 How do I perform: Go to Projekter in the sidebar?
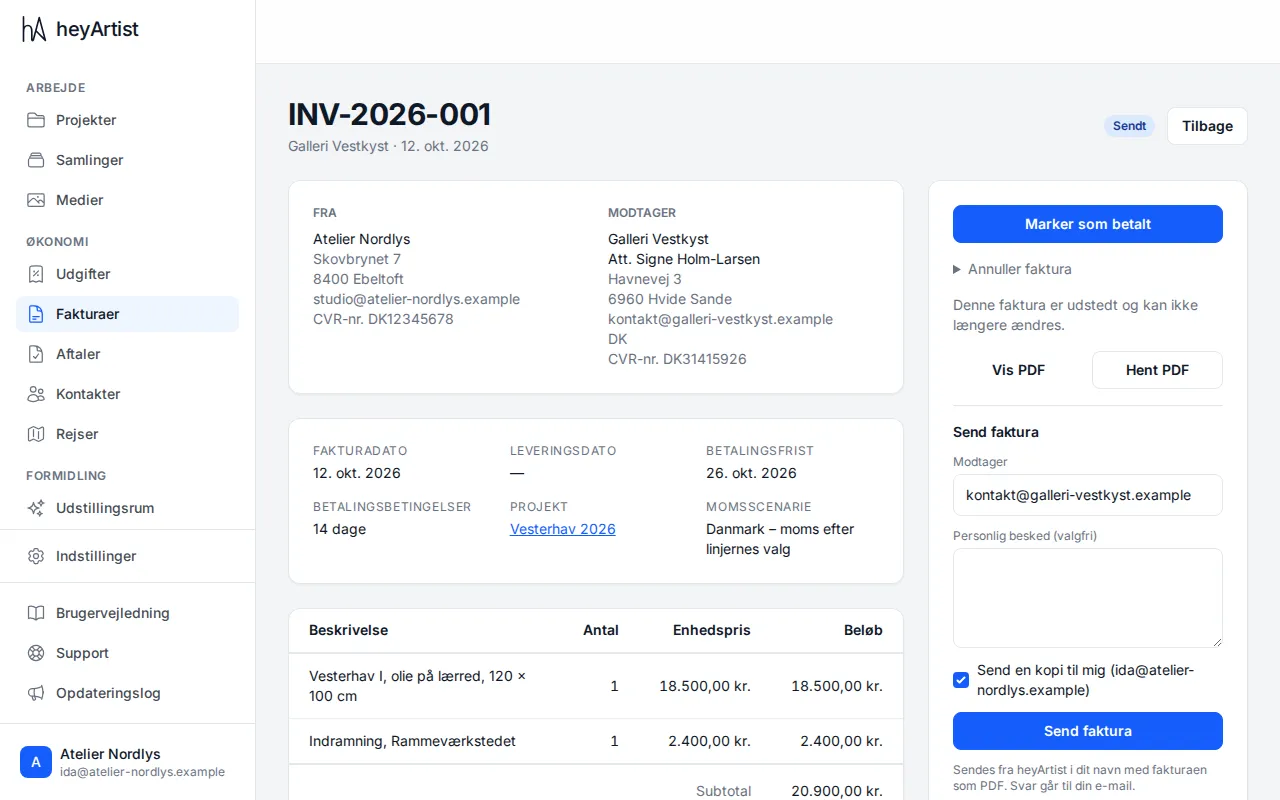128,120
